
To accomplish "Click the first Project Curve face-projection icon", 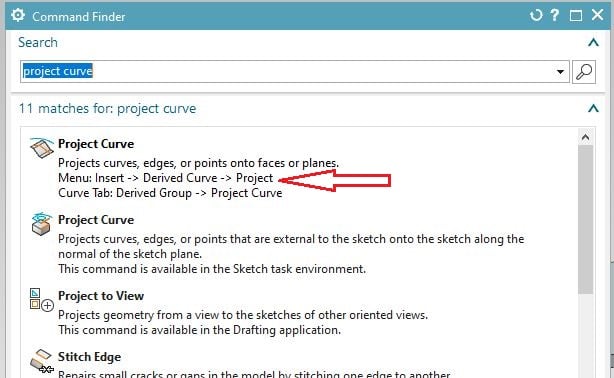I will point(42,148).
